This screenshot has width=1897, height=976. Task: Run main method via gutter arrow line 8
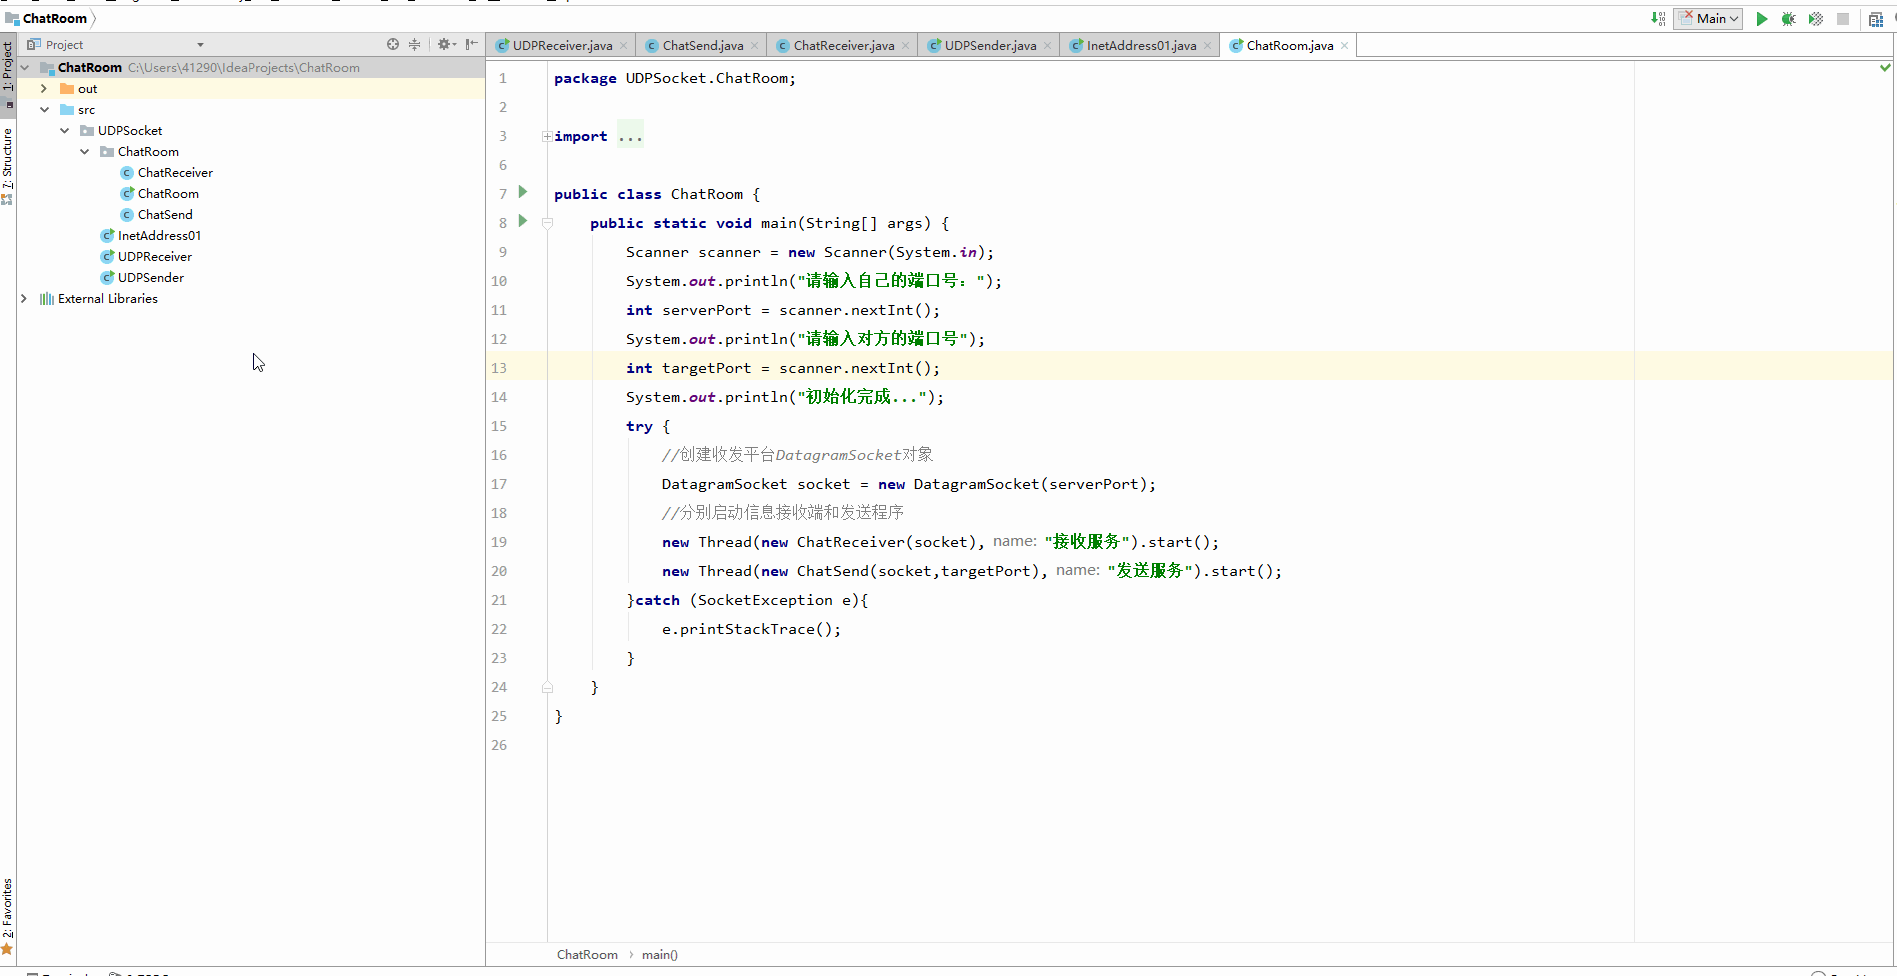tap(522, 221)
